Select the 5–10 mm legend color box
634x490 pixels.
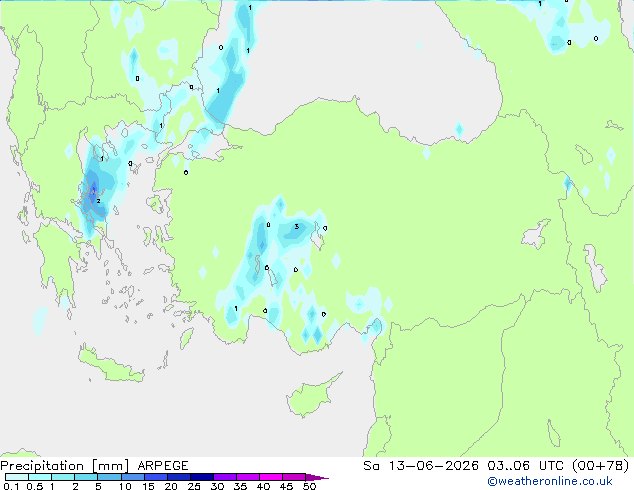[x=109, y=477]
